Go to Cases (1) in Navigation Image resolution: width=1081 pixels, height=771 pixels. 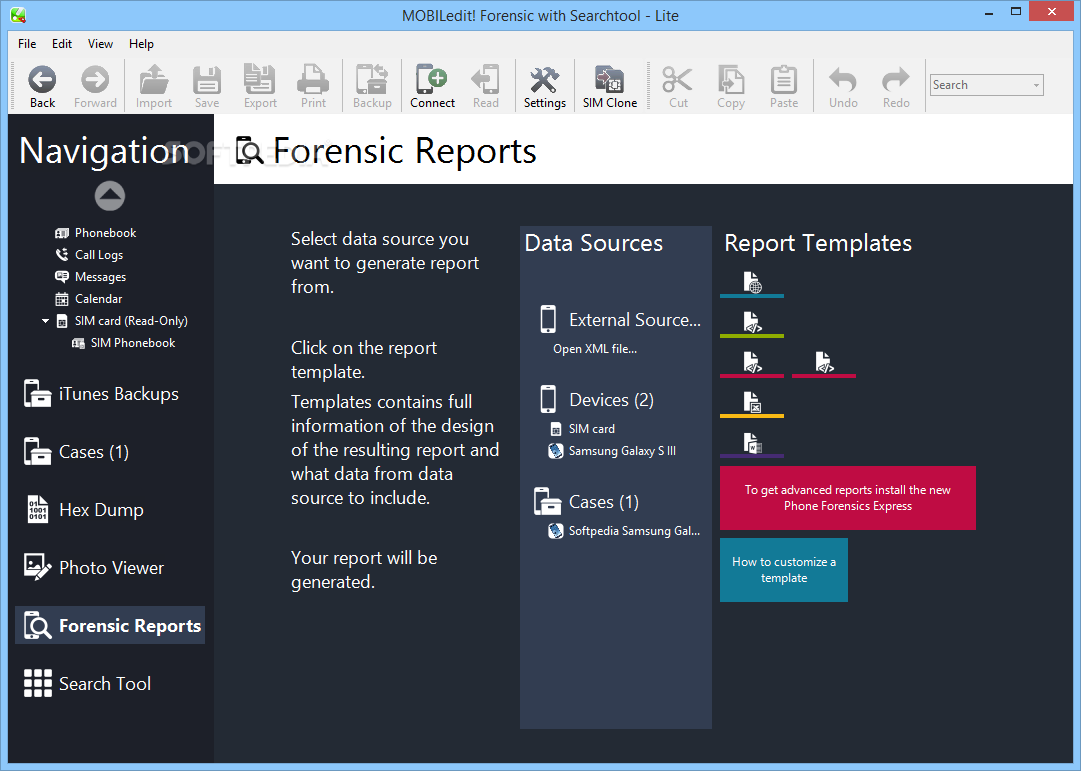point(76,452)
